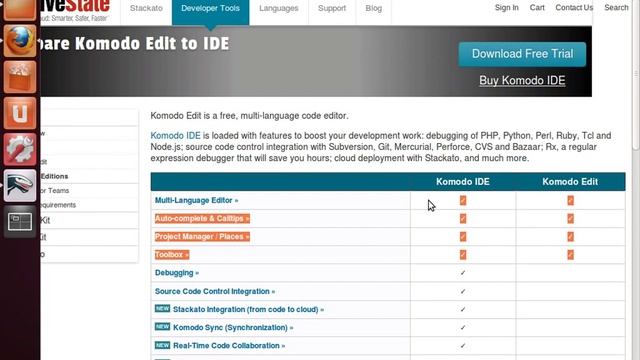The width and height of the screenshot is (640, 360).
Task: Click Komodo IDE checkmark for Project Manager
Action: [462, 236]
